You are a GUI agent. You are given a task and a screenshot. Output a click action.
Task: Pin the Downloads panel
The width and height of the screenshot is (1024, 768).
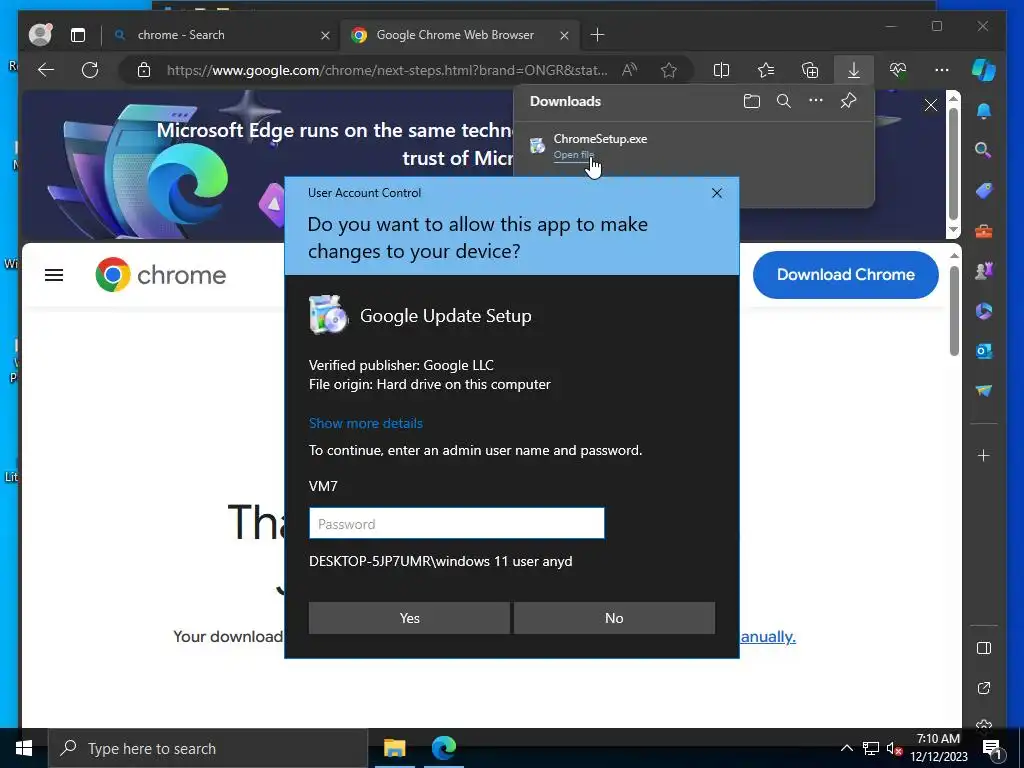[x=848, y=101]
